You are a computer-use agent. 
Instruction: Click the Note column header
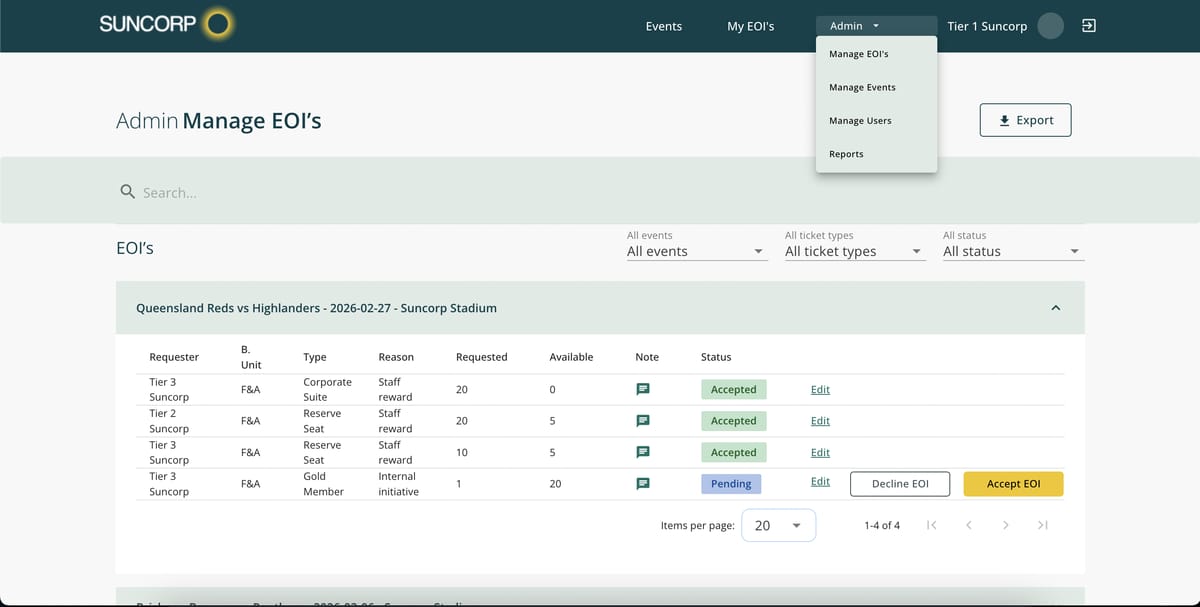(647, 357)
